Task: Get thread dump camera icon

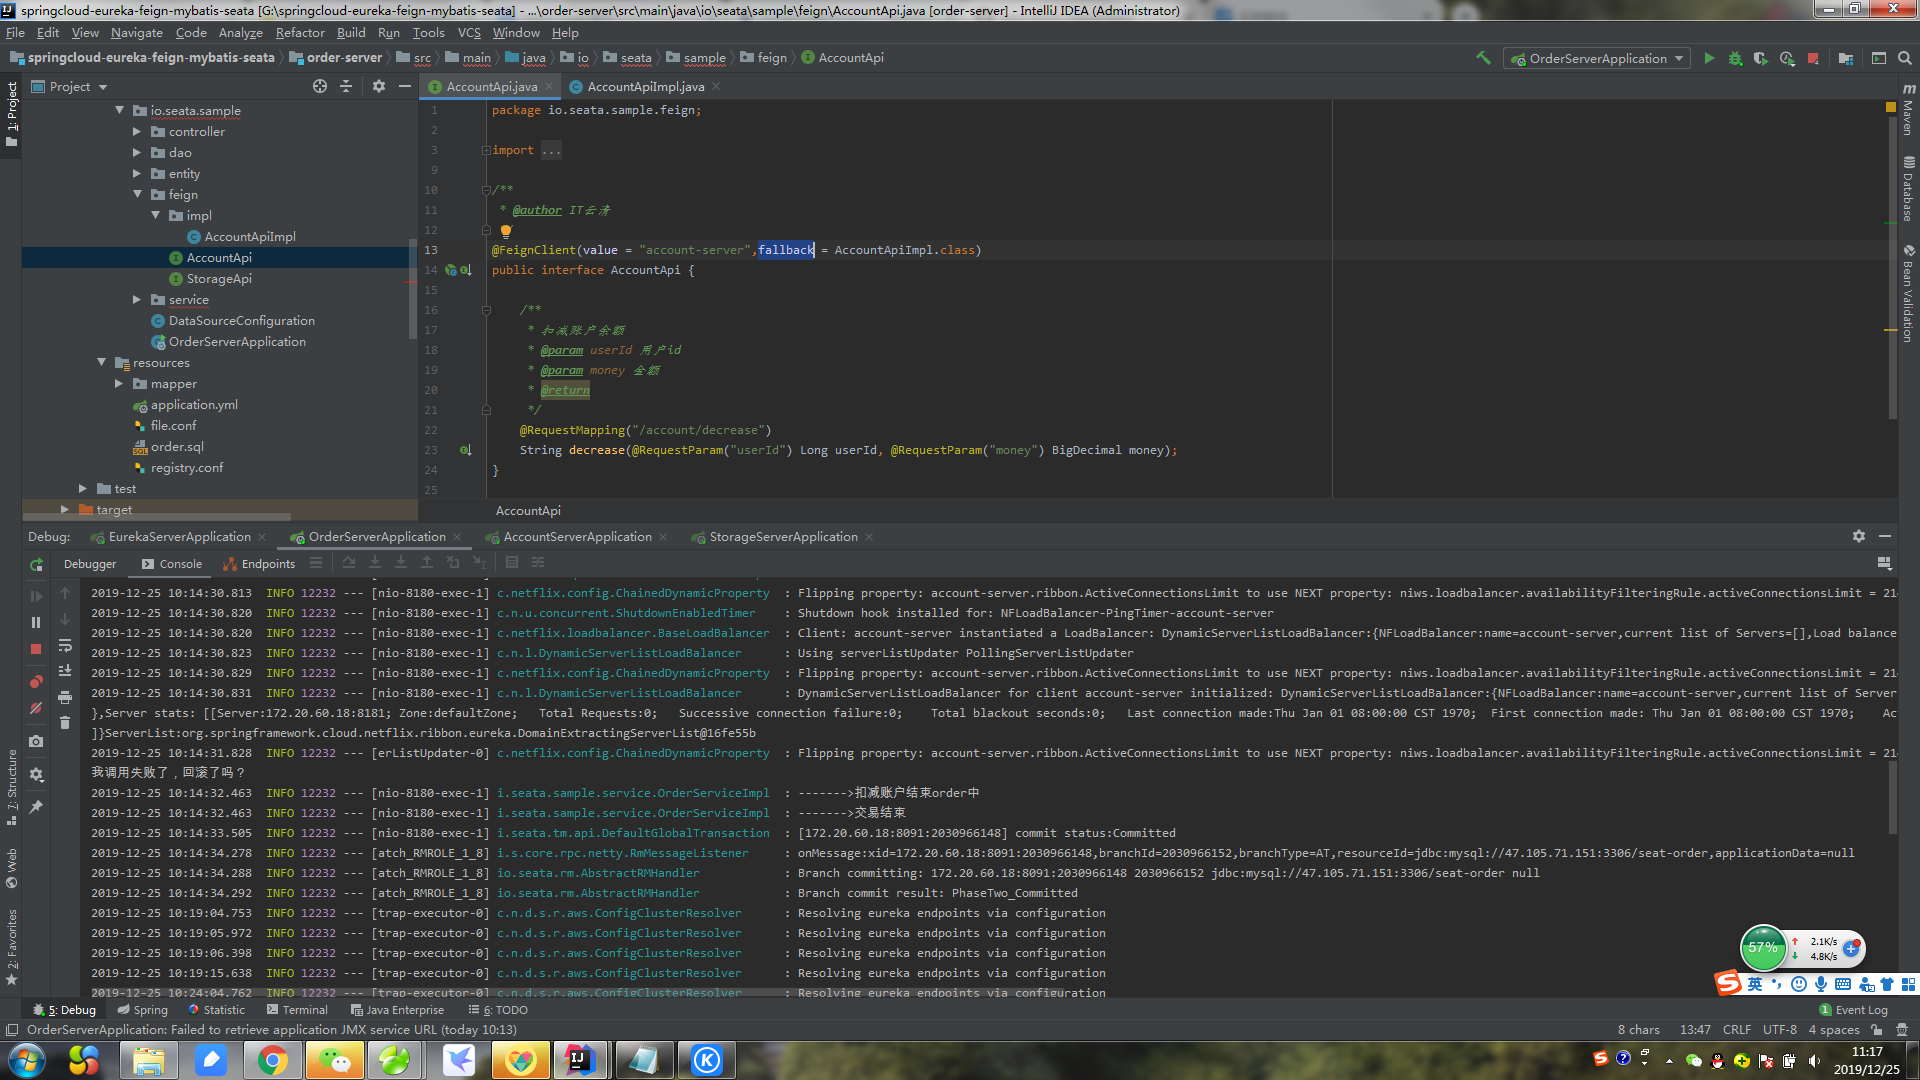Action: click(36, 741)
